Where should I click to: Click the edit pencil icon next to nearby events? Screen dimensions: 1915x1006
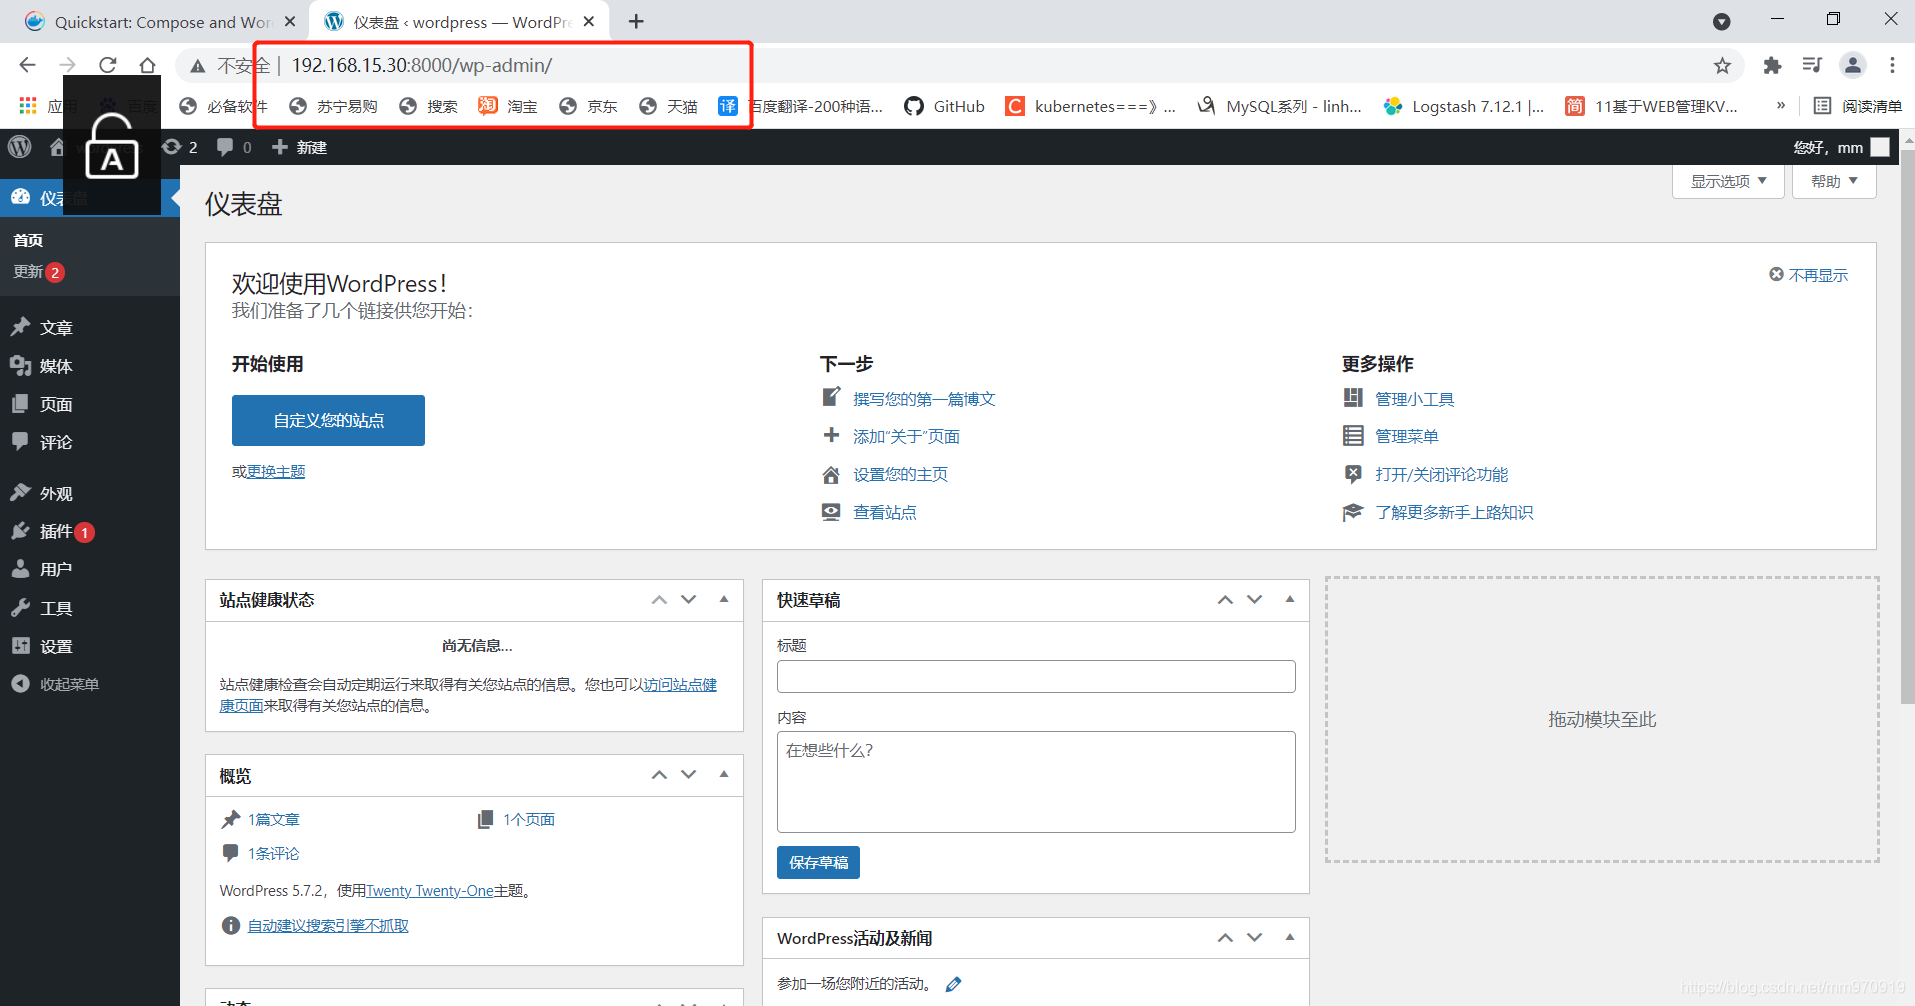(954, 984)
